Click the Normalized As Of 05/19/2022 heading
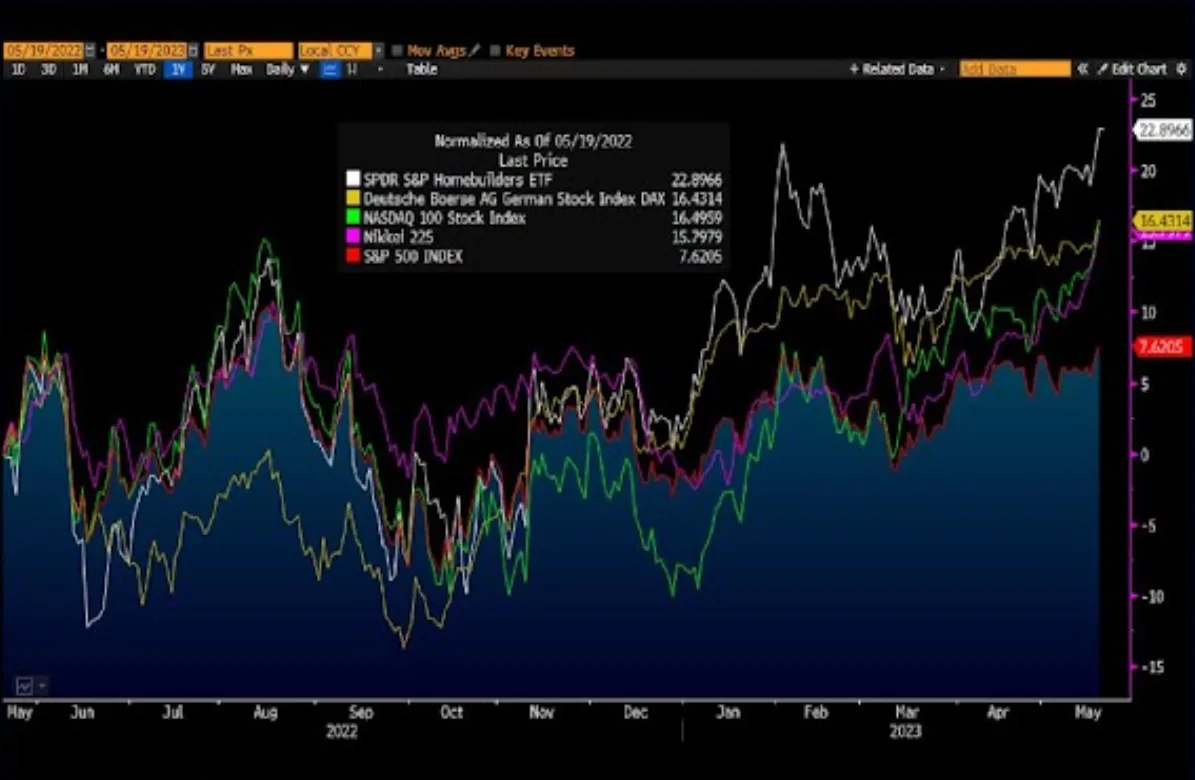This screenshot has height=780, width=1195. pyautogui.click(x=533, y=141)
